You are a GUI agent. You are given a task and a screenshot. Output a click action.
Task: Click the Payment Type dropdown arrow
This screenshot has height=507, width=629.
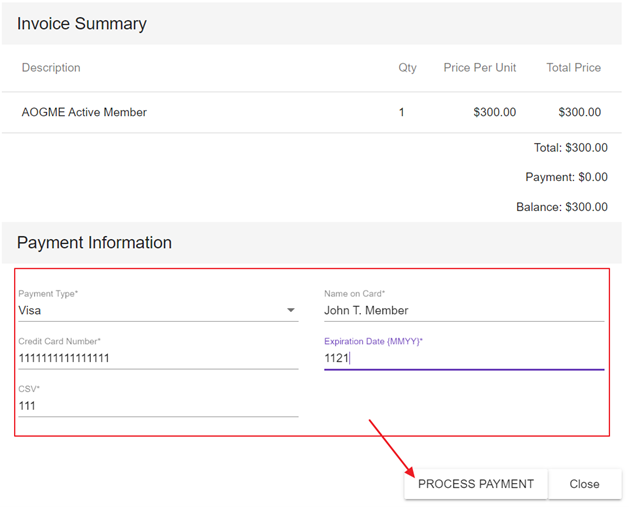tap(291, 310)
